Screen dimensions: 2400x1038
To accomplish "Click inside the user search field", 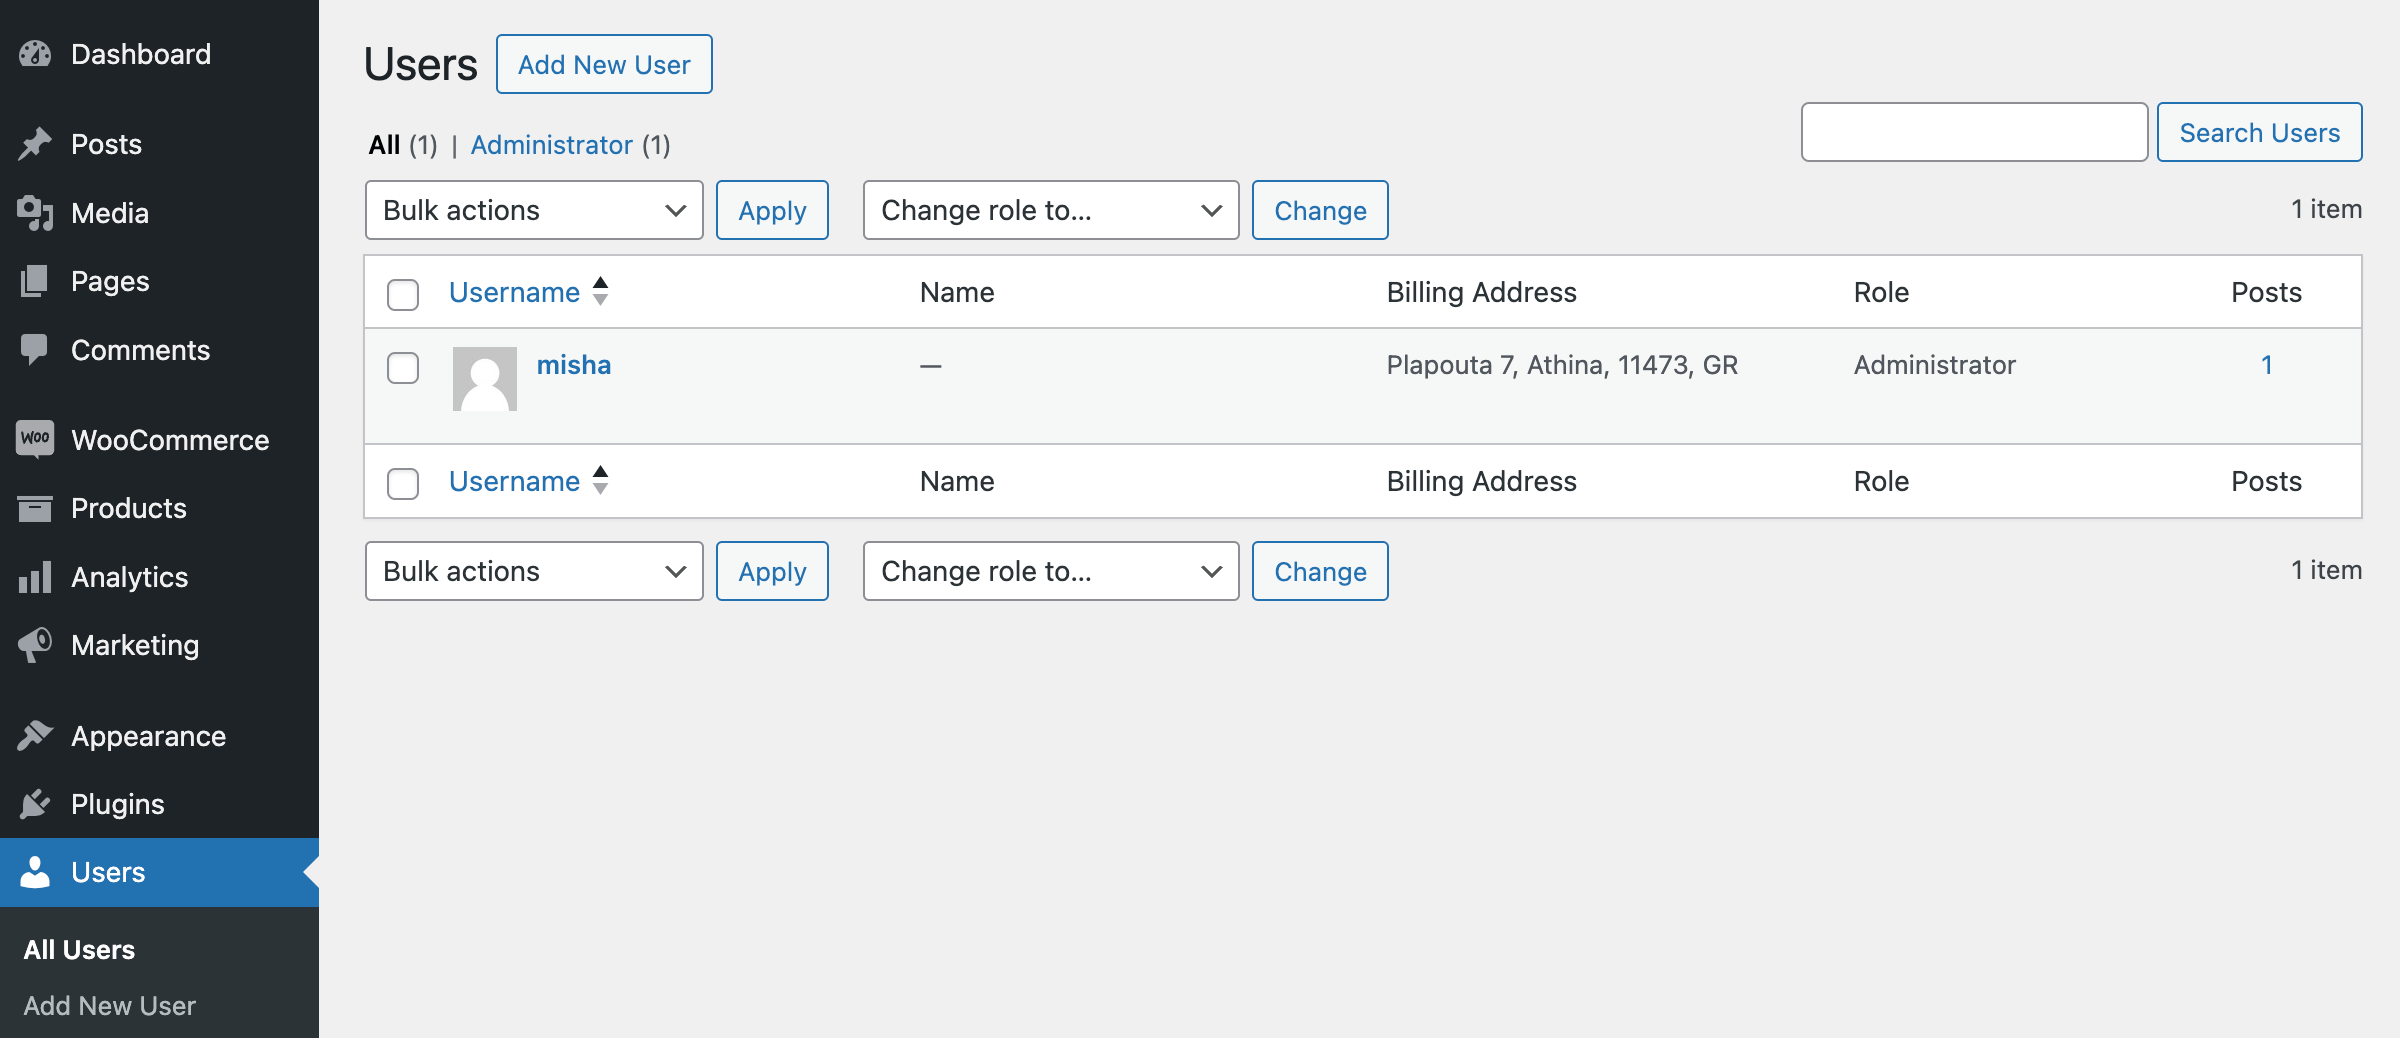I will [1972, 131].
